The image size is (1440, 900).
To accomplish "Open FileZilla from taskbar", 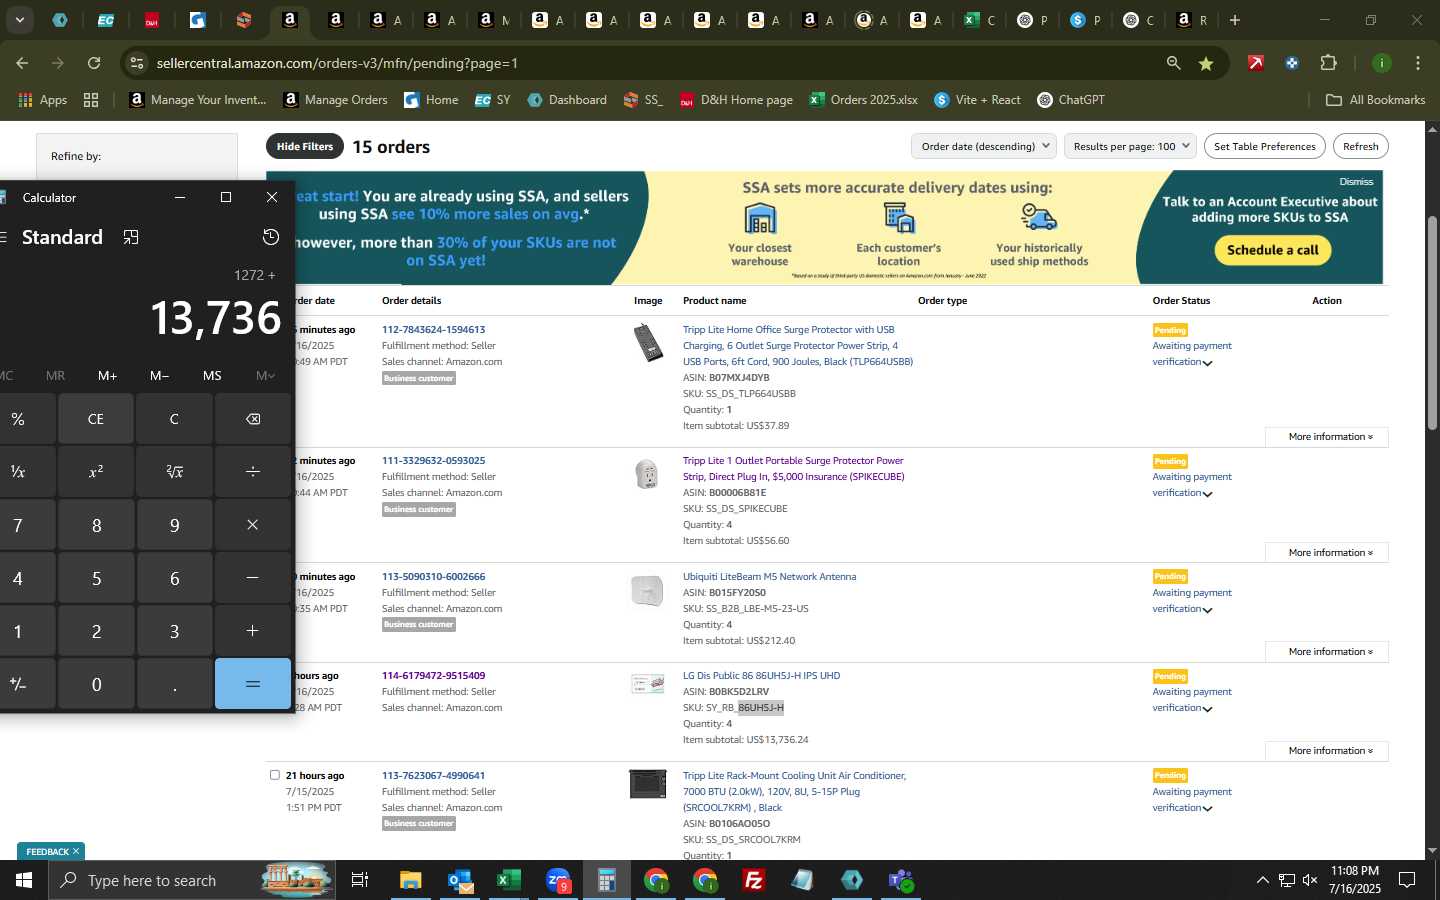I will click(x=754, y=880).
